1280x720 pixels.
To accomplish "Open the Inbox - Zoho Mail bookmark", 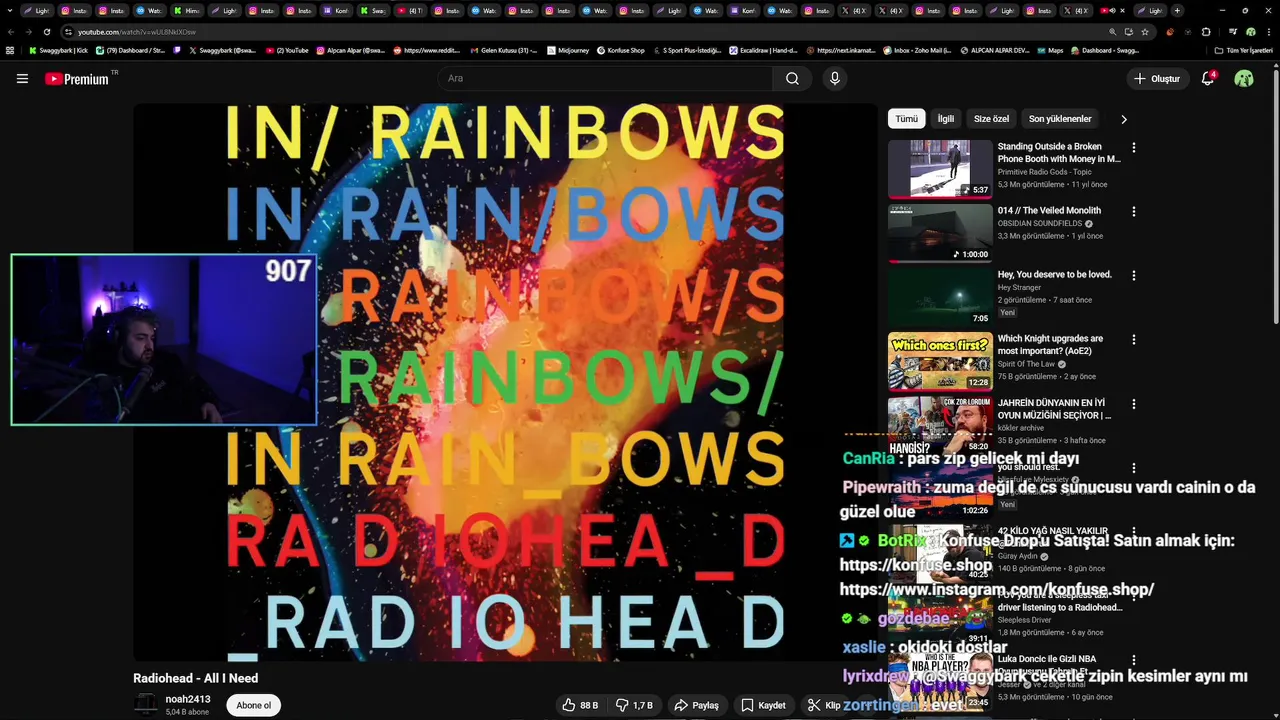I will [917, 50].
